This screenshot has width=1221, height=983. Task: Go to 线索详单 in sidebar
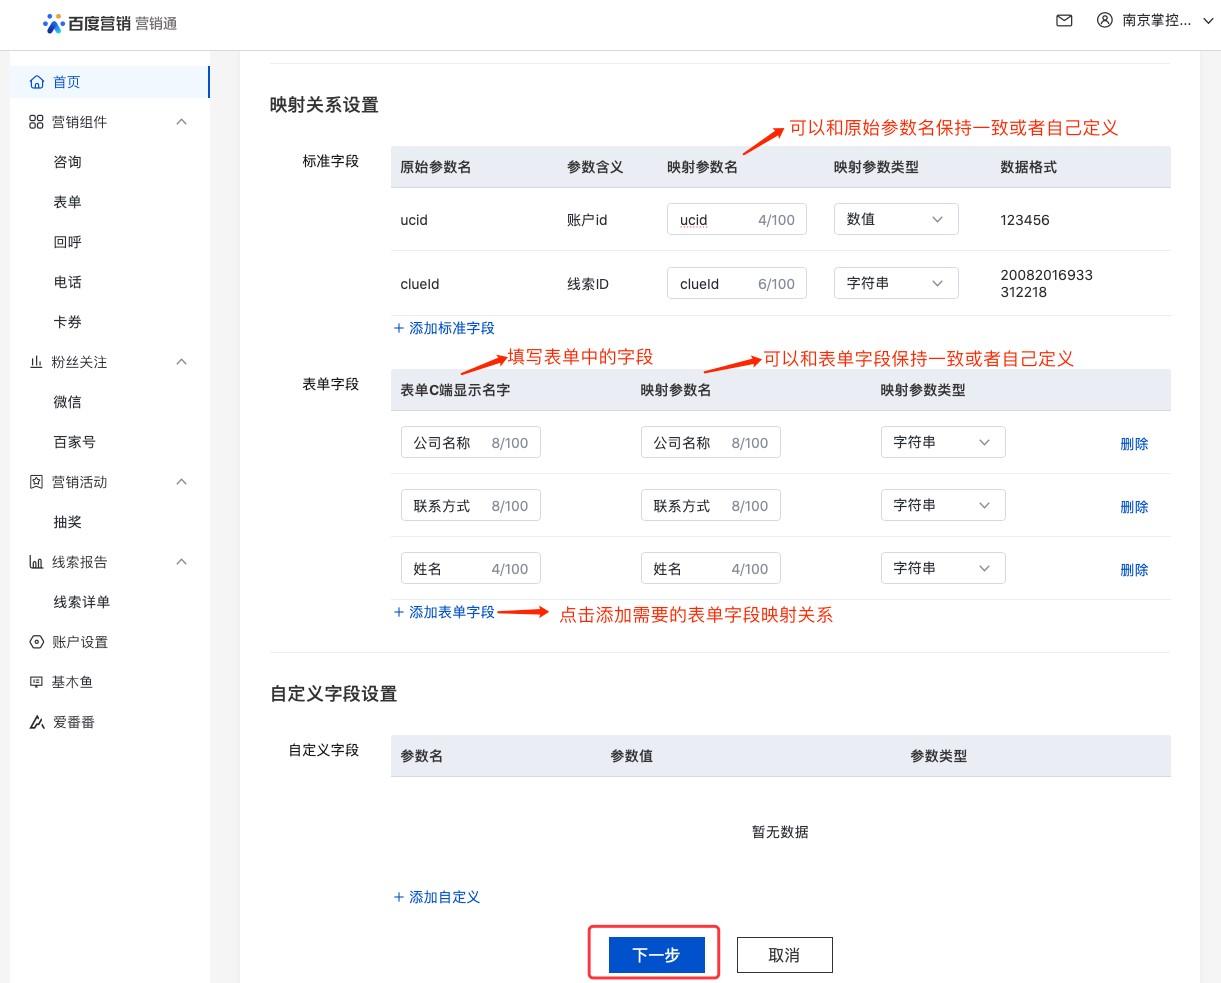82,602
